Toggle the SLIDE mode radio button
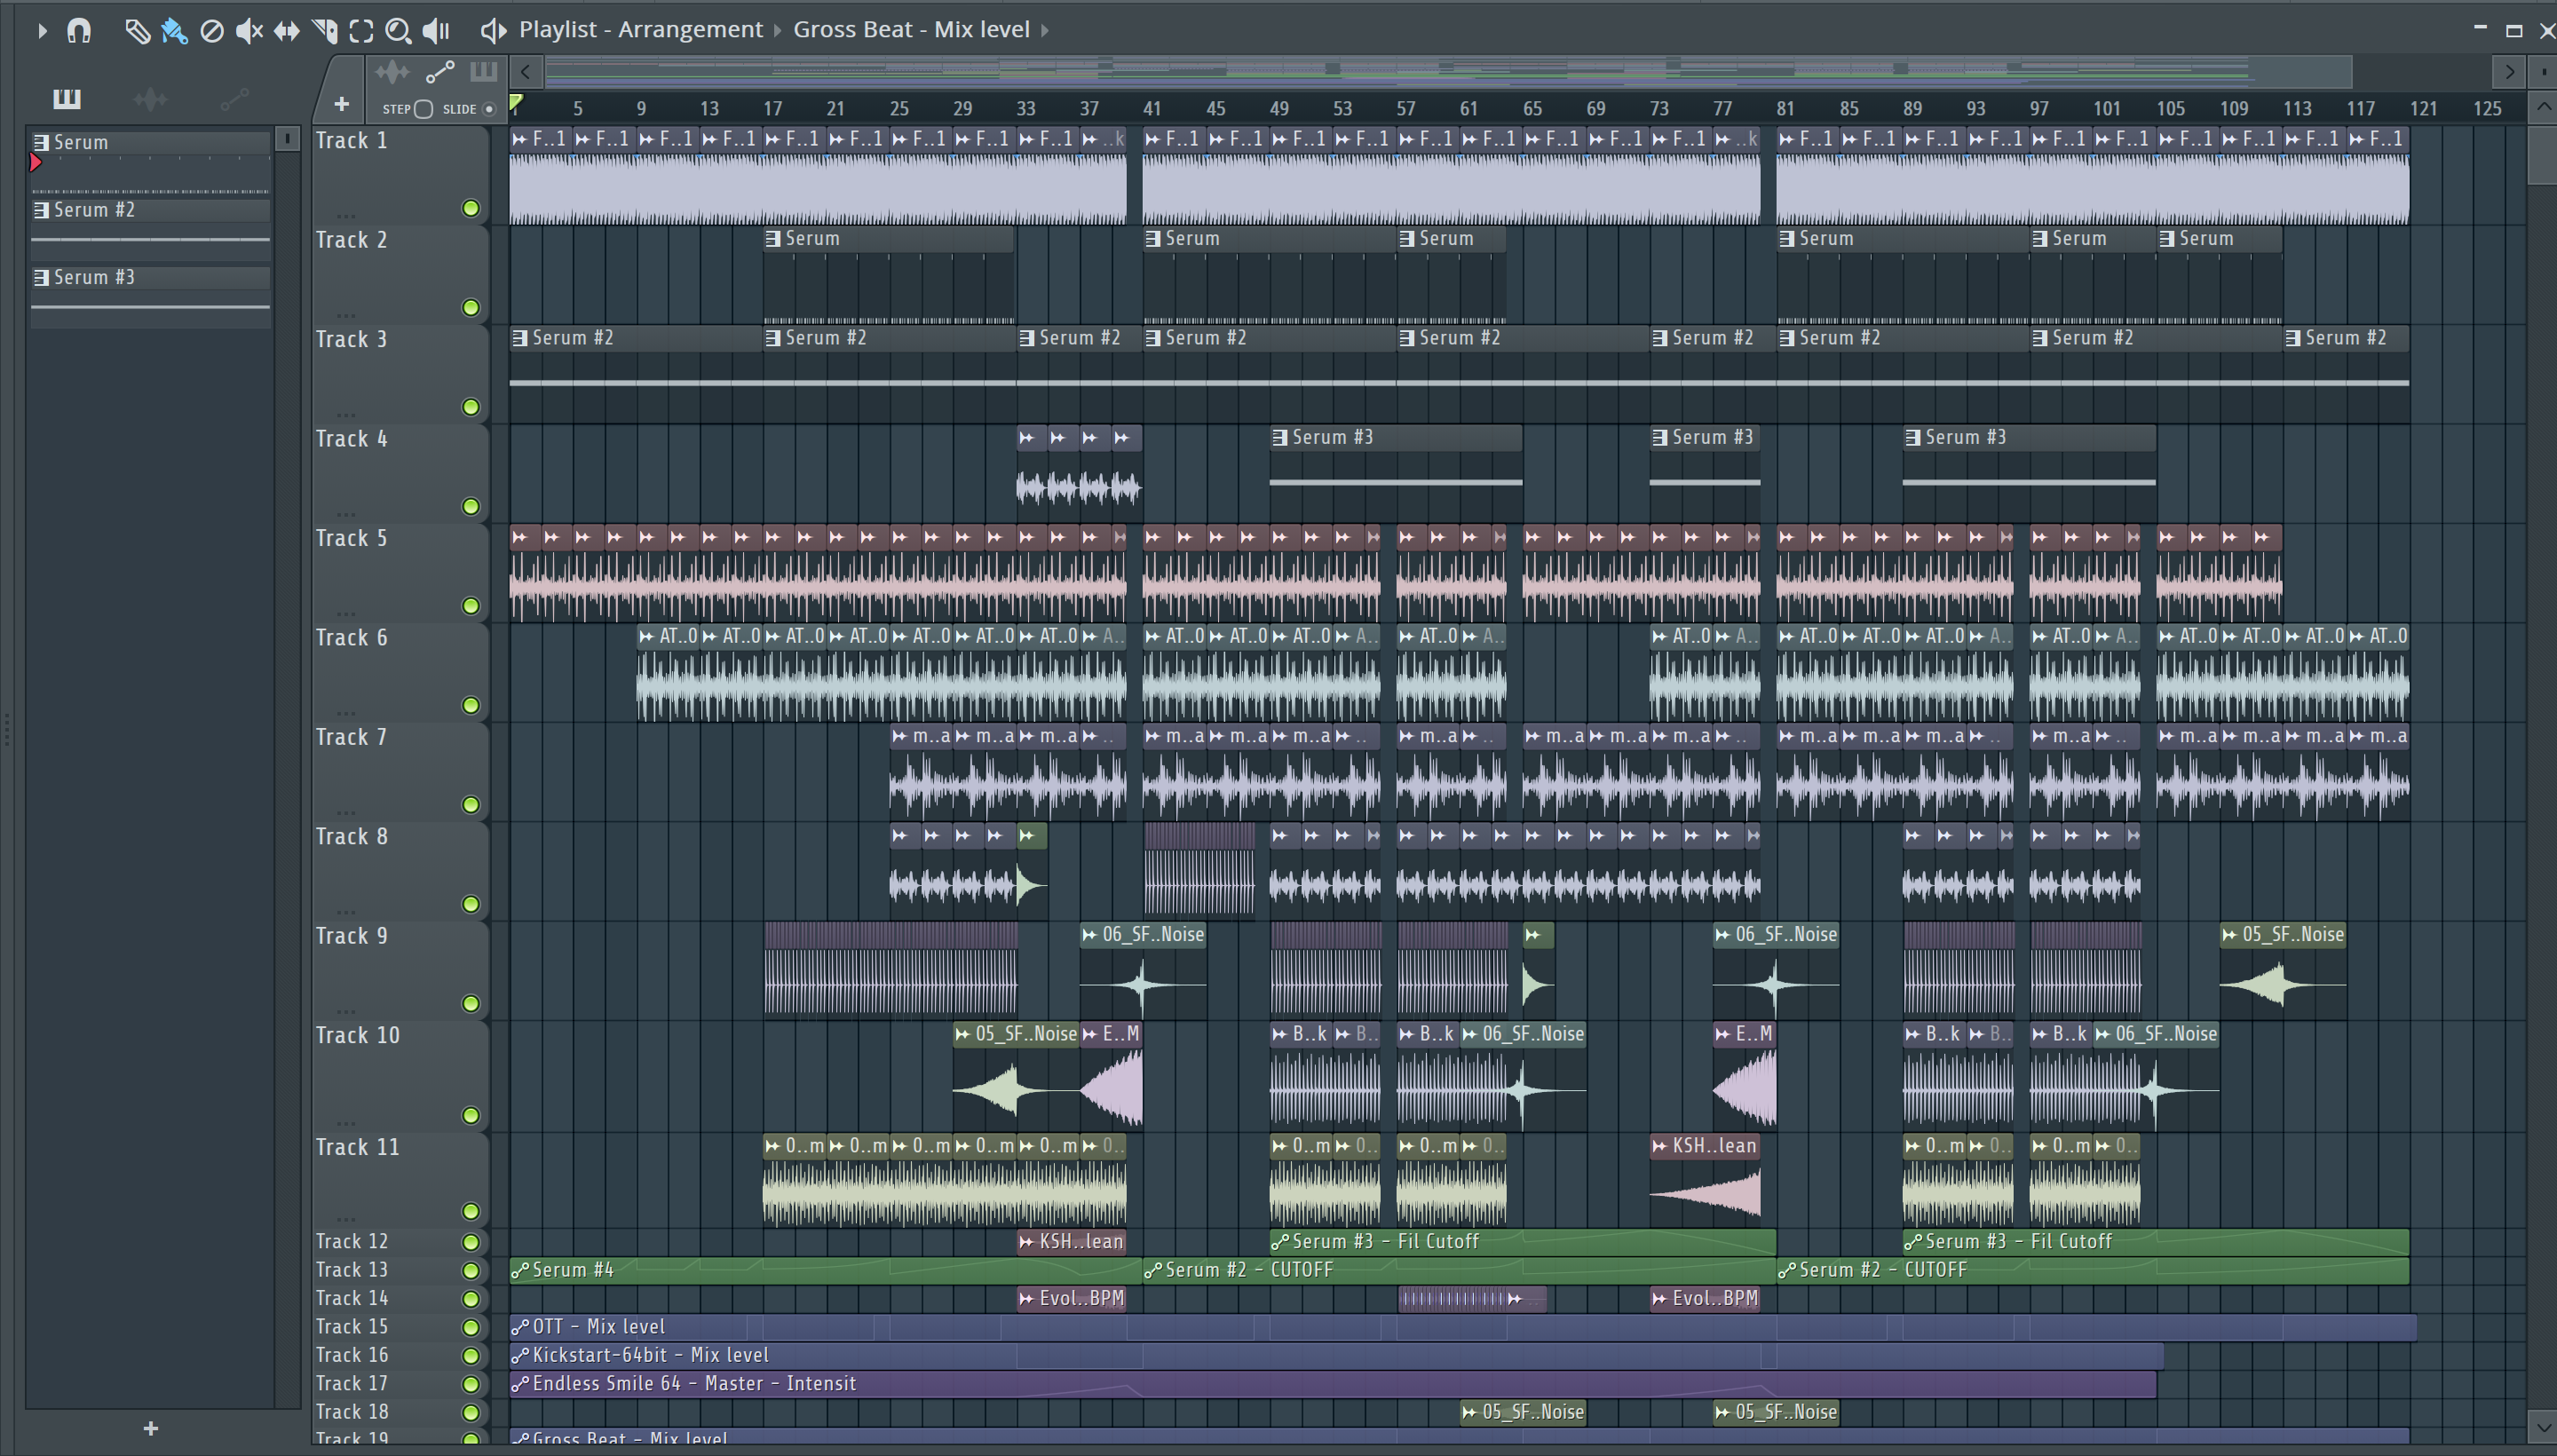 pos(489,109)
